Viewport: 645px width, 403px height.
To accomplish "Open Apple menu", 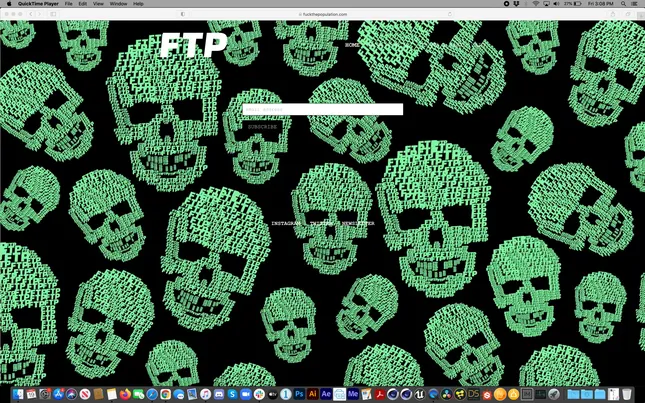I will click(9, 4).
